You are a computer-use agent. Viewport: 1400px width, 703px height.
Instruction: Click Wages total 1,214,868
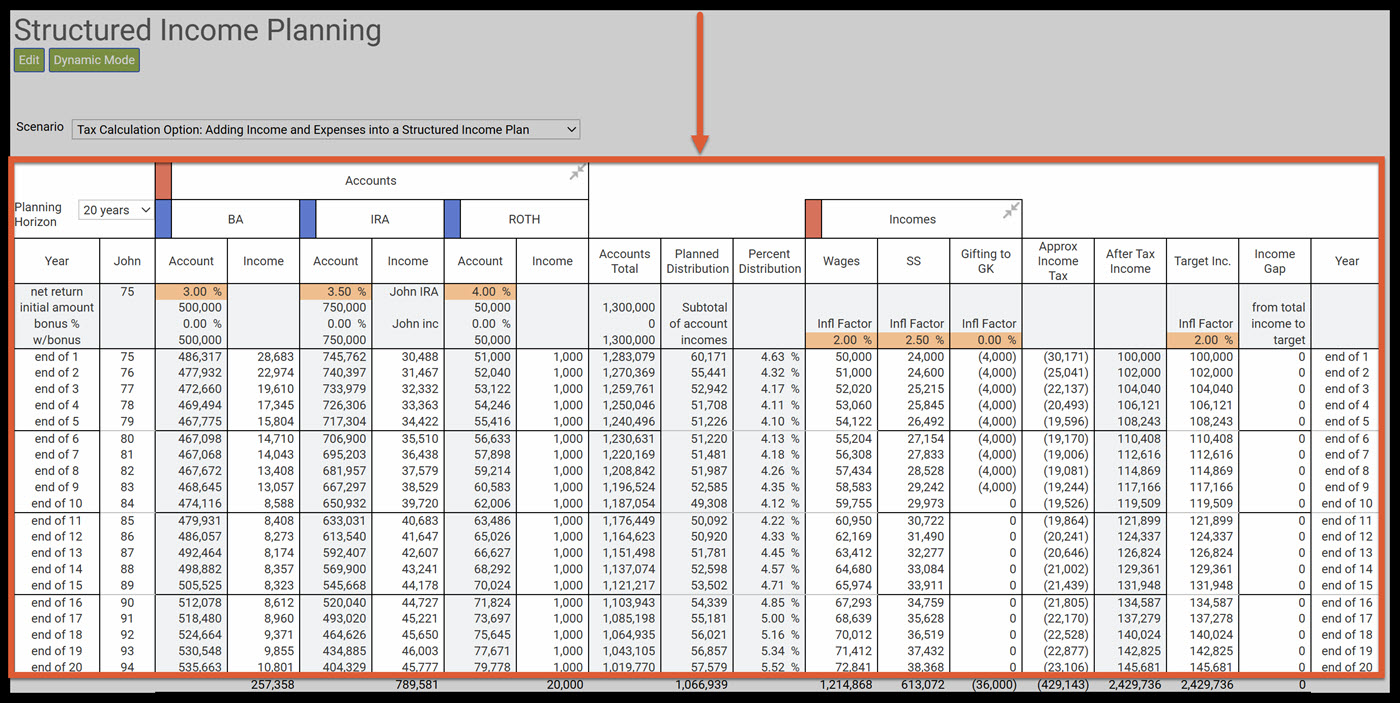pos(844,685)
